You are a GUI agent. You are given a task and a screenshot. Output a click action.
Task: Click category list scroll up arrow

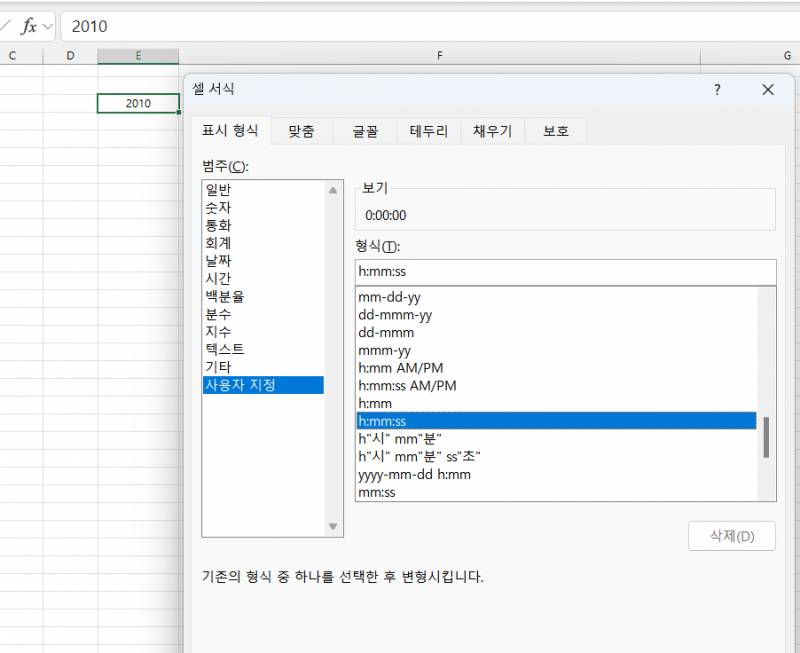point(333,190)
